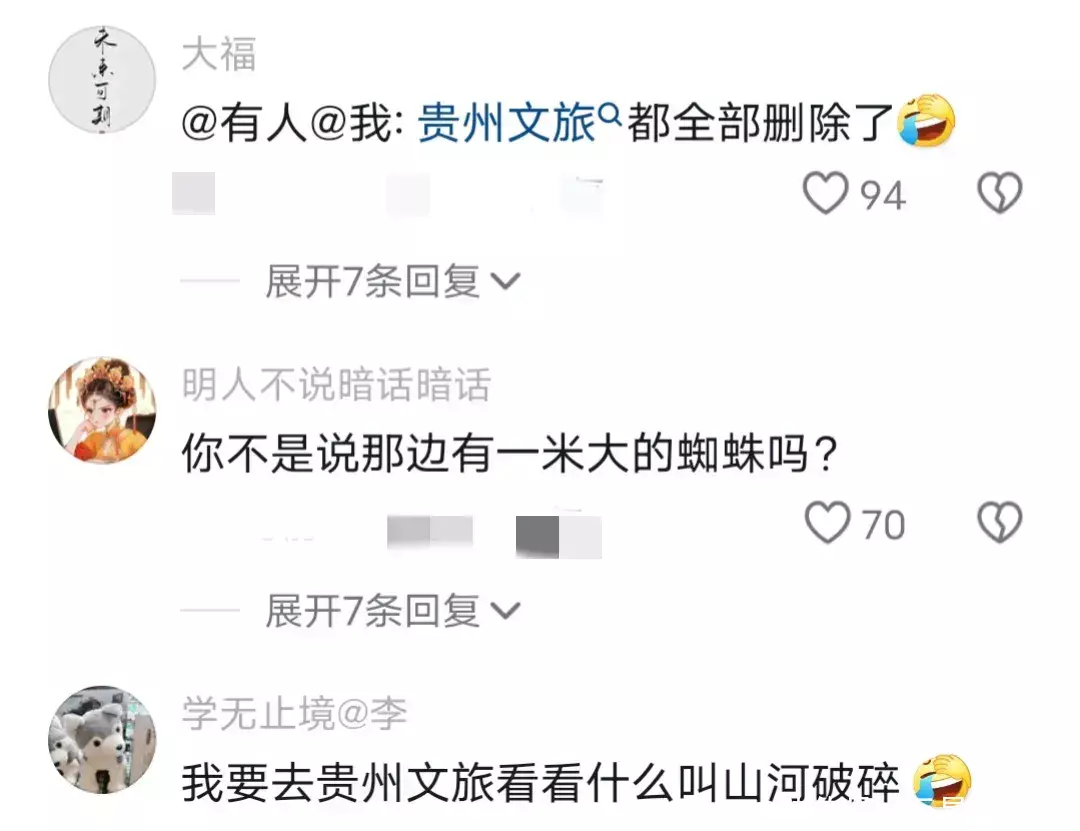Click the chevron beside second 展开7条回复
The image size is (1080, 831).
pos(505,611)
